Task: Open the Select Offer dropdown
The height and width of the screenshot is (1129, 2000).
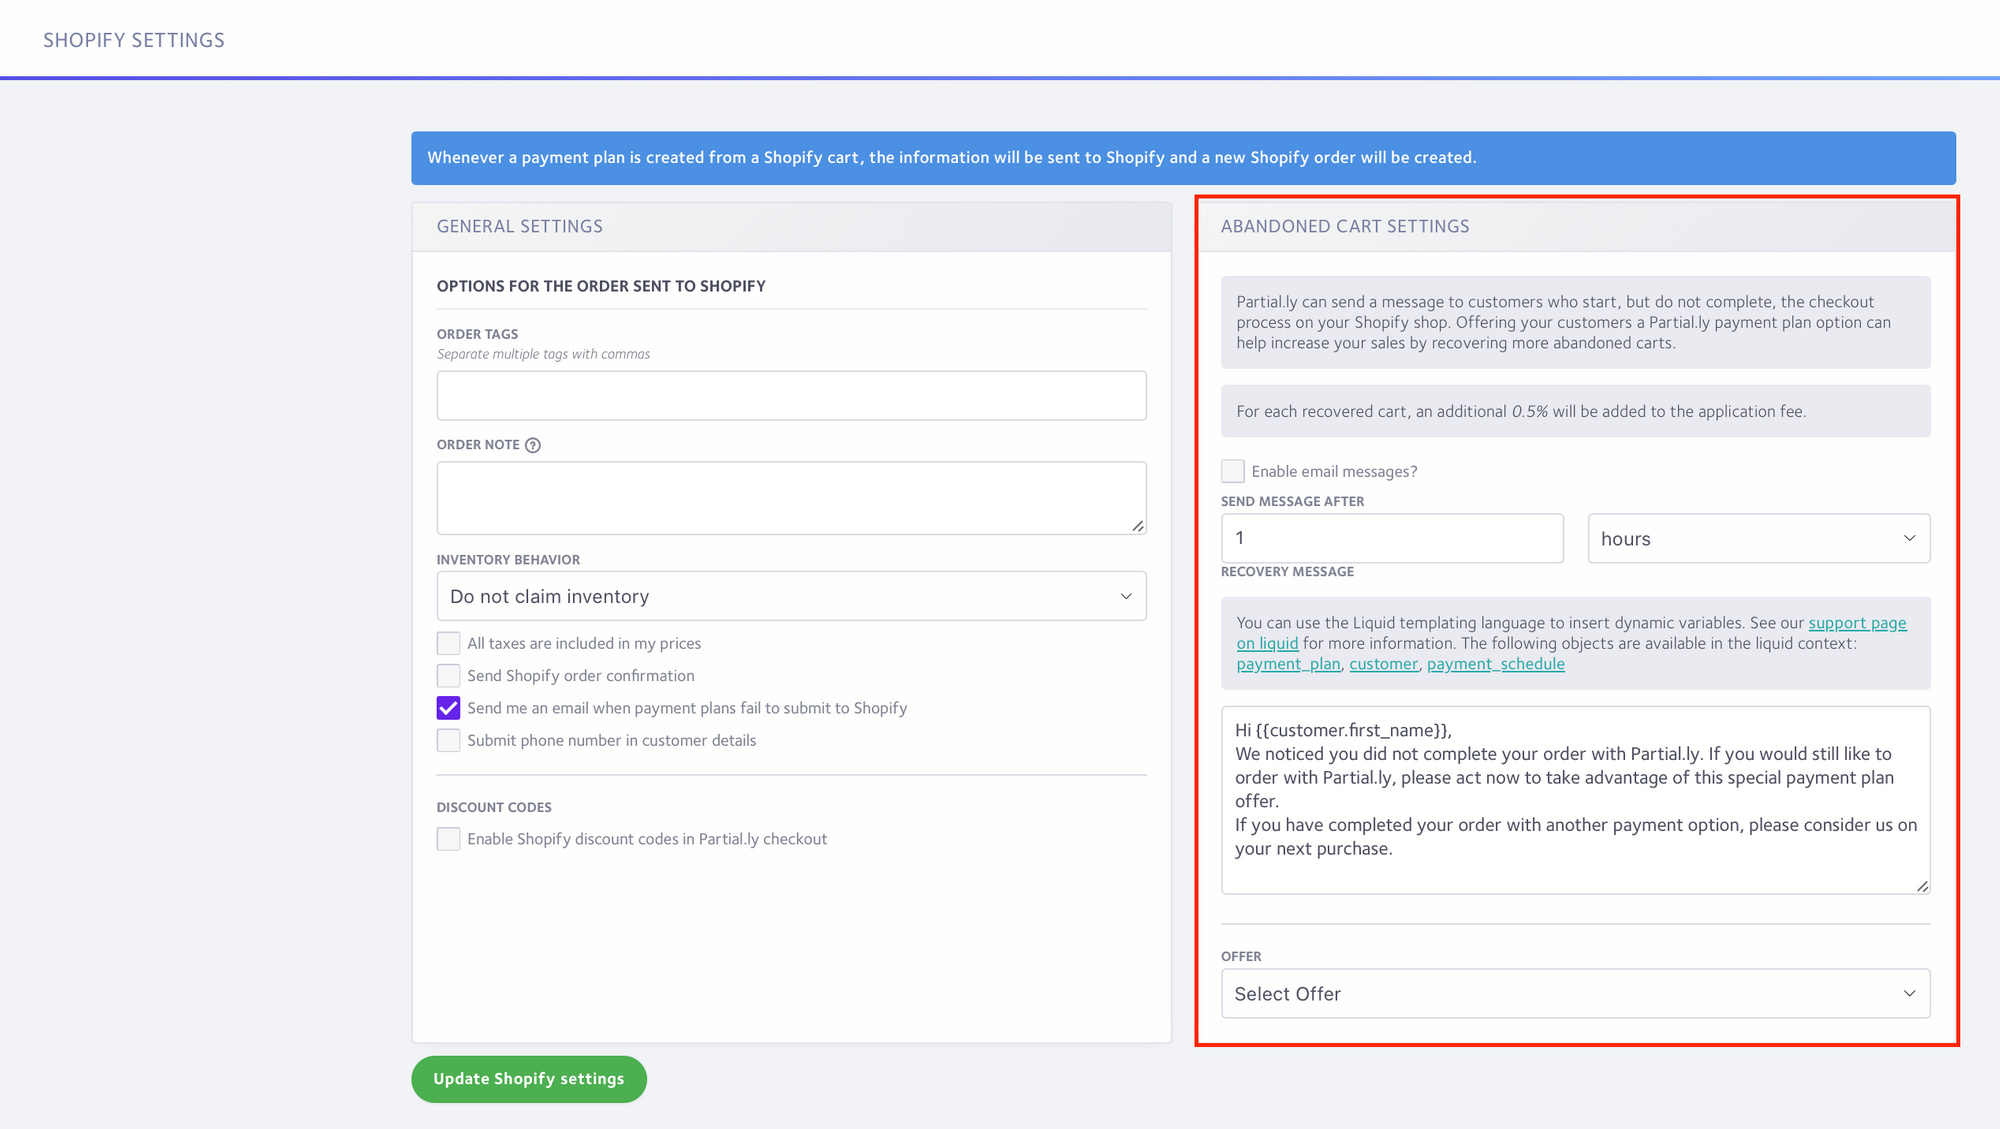Action: [x=1576, y=992]
